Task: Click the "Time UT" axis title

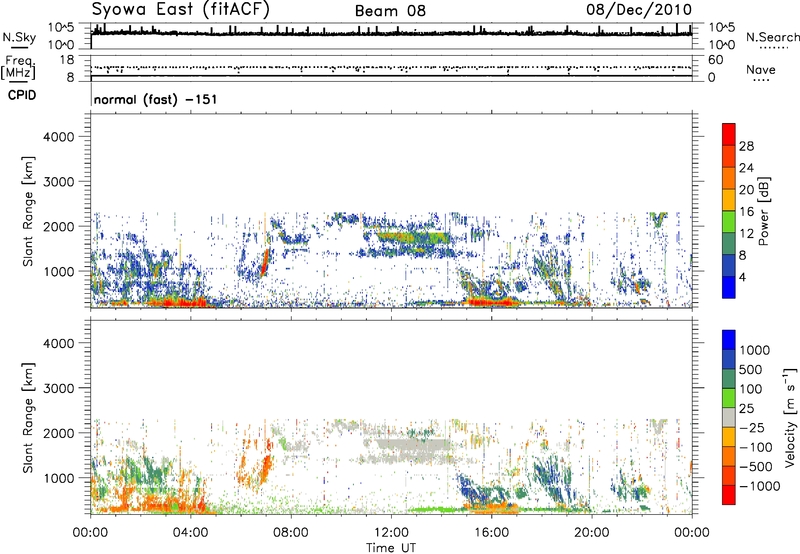Action: click(391, 548)
